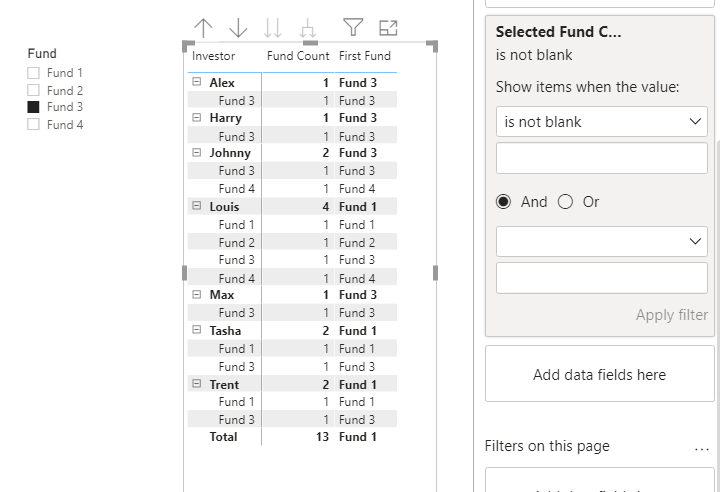Click the second filter value input field
The image size is (720, 492).
tap(602, 278)
